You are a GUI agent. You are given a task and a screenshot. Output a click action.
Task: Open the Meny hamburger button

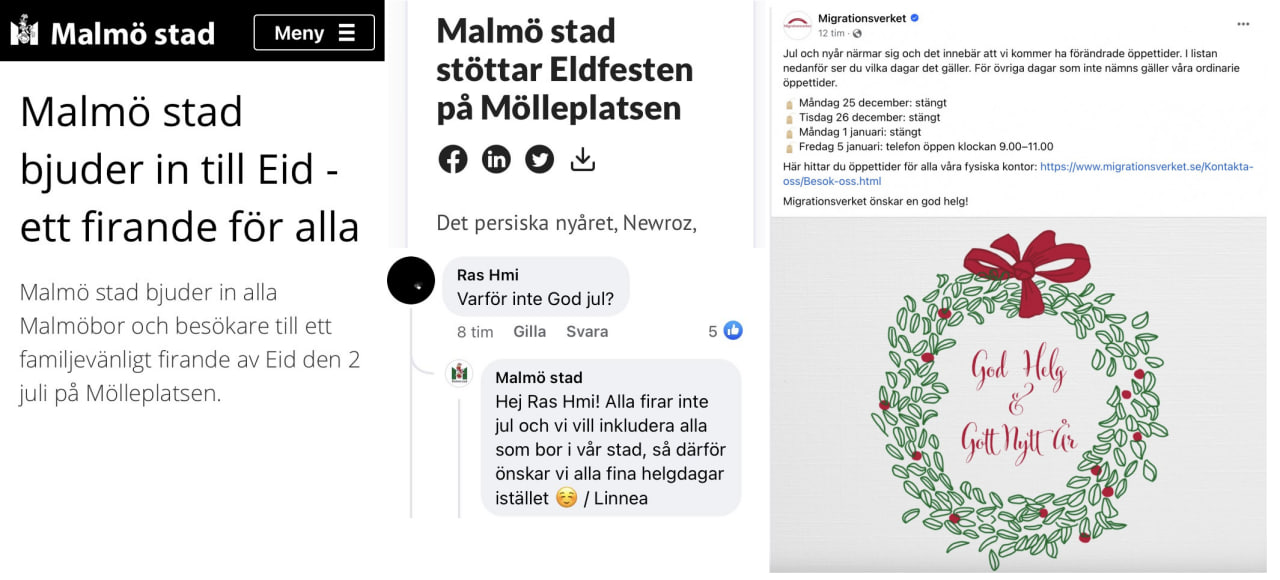pos(314,33)
